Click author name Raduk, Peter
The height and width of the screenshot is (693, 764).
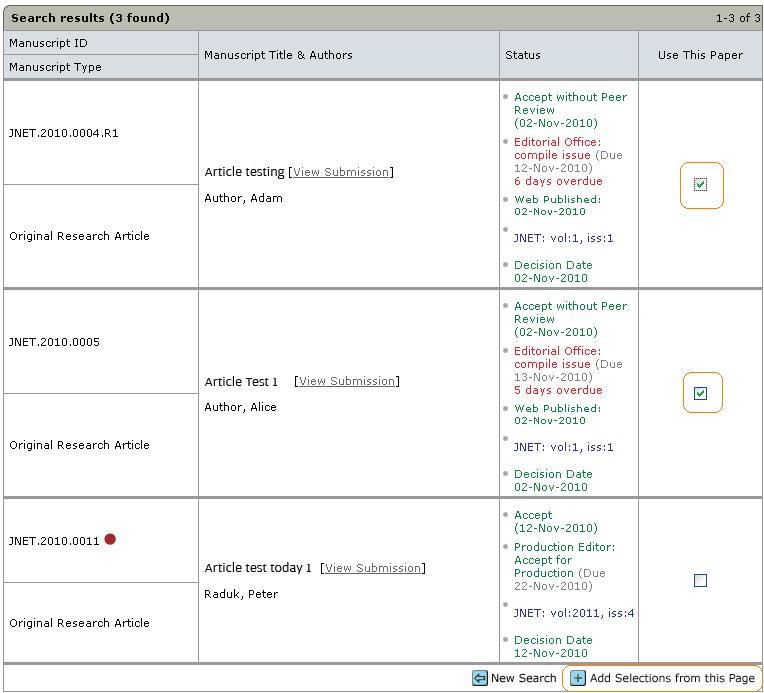tap(241, 594)
